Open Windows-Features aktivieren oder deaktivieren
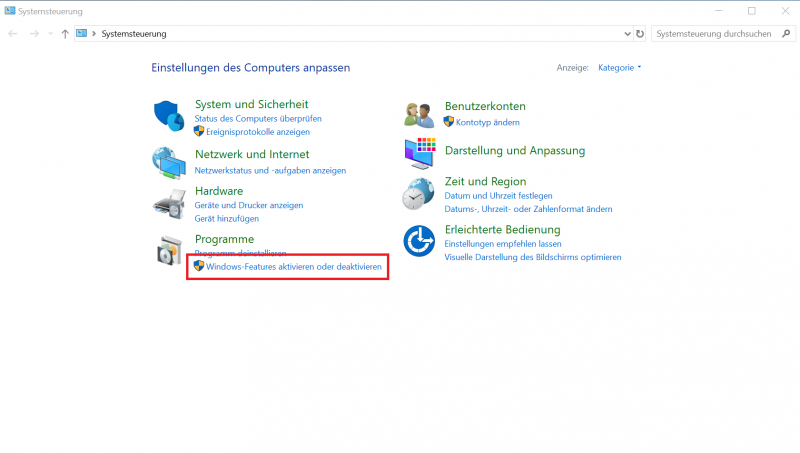This screenshot has height=453, width=800. click(x=293, y=267)
